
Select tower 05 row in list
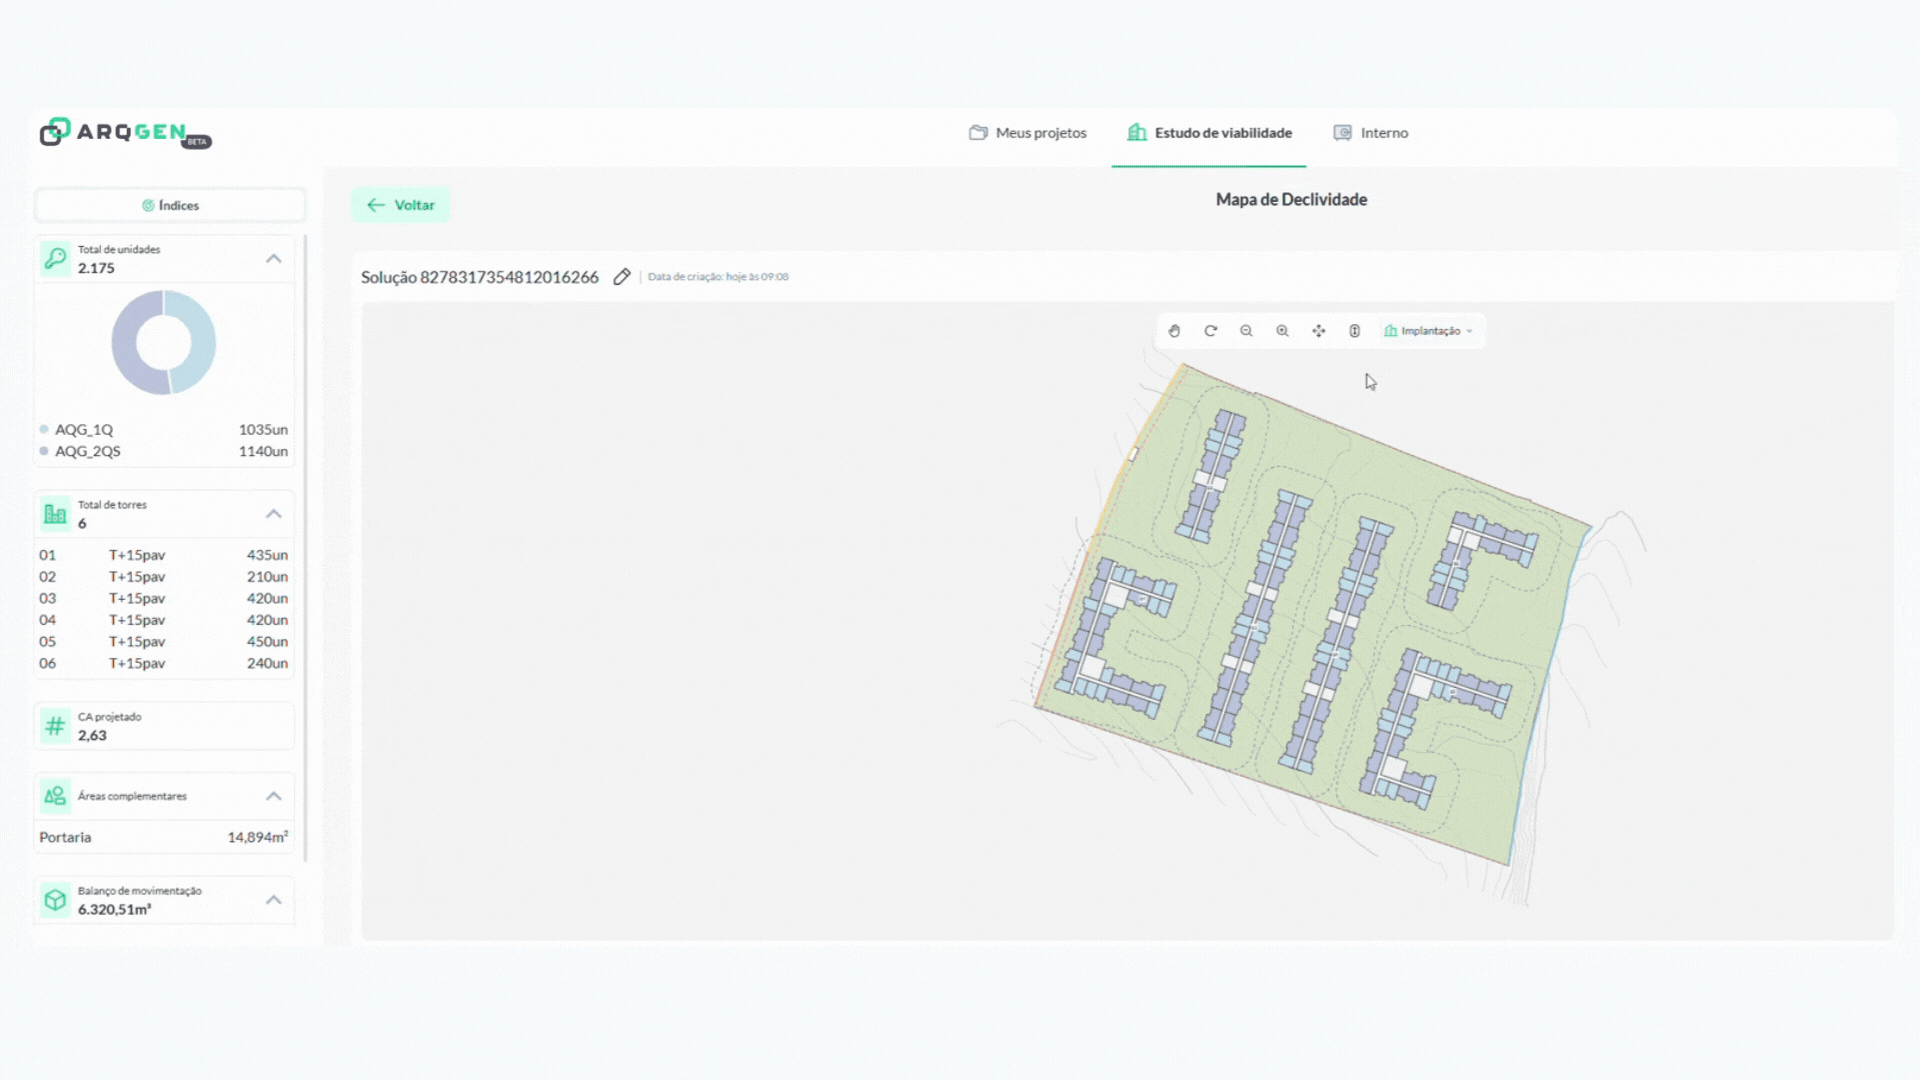163,642
